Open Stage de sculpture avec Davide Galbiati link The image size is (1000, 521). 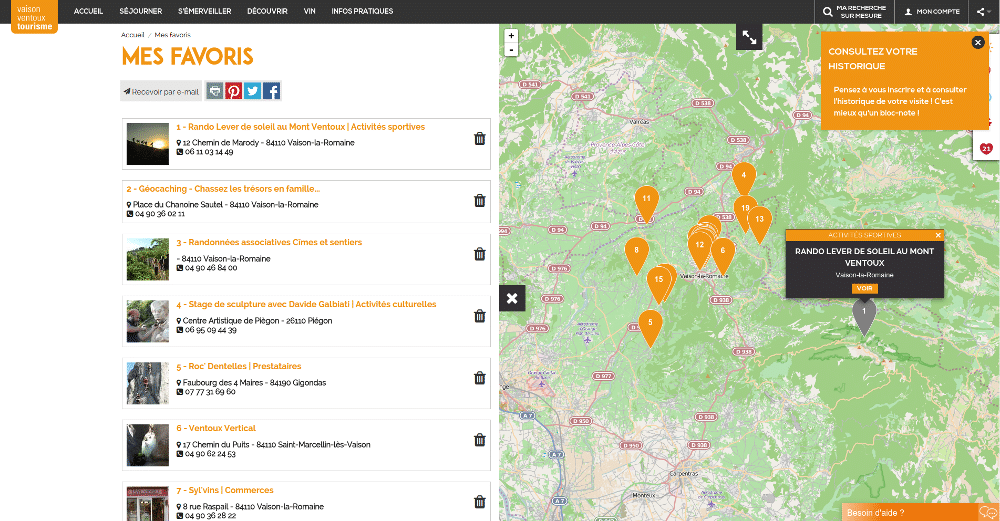306,304
